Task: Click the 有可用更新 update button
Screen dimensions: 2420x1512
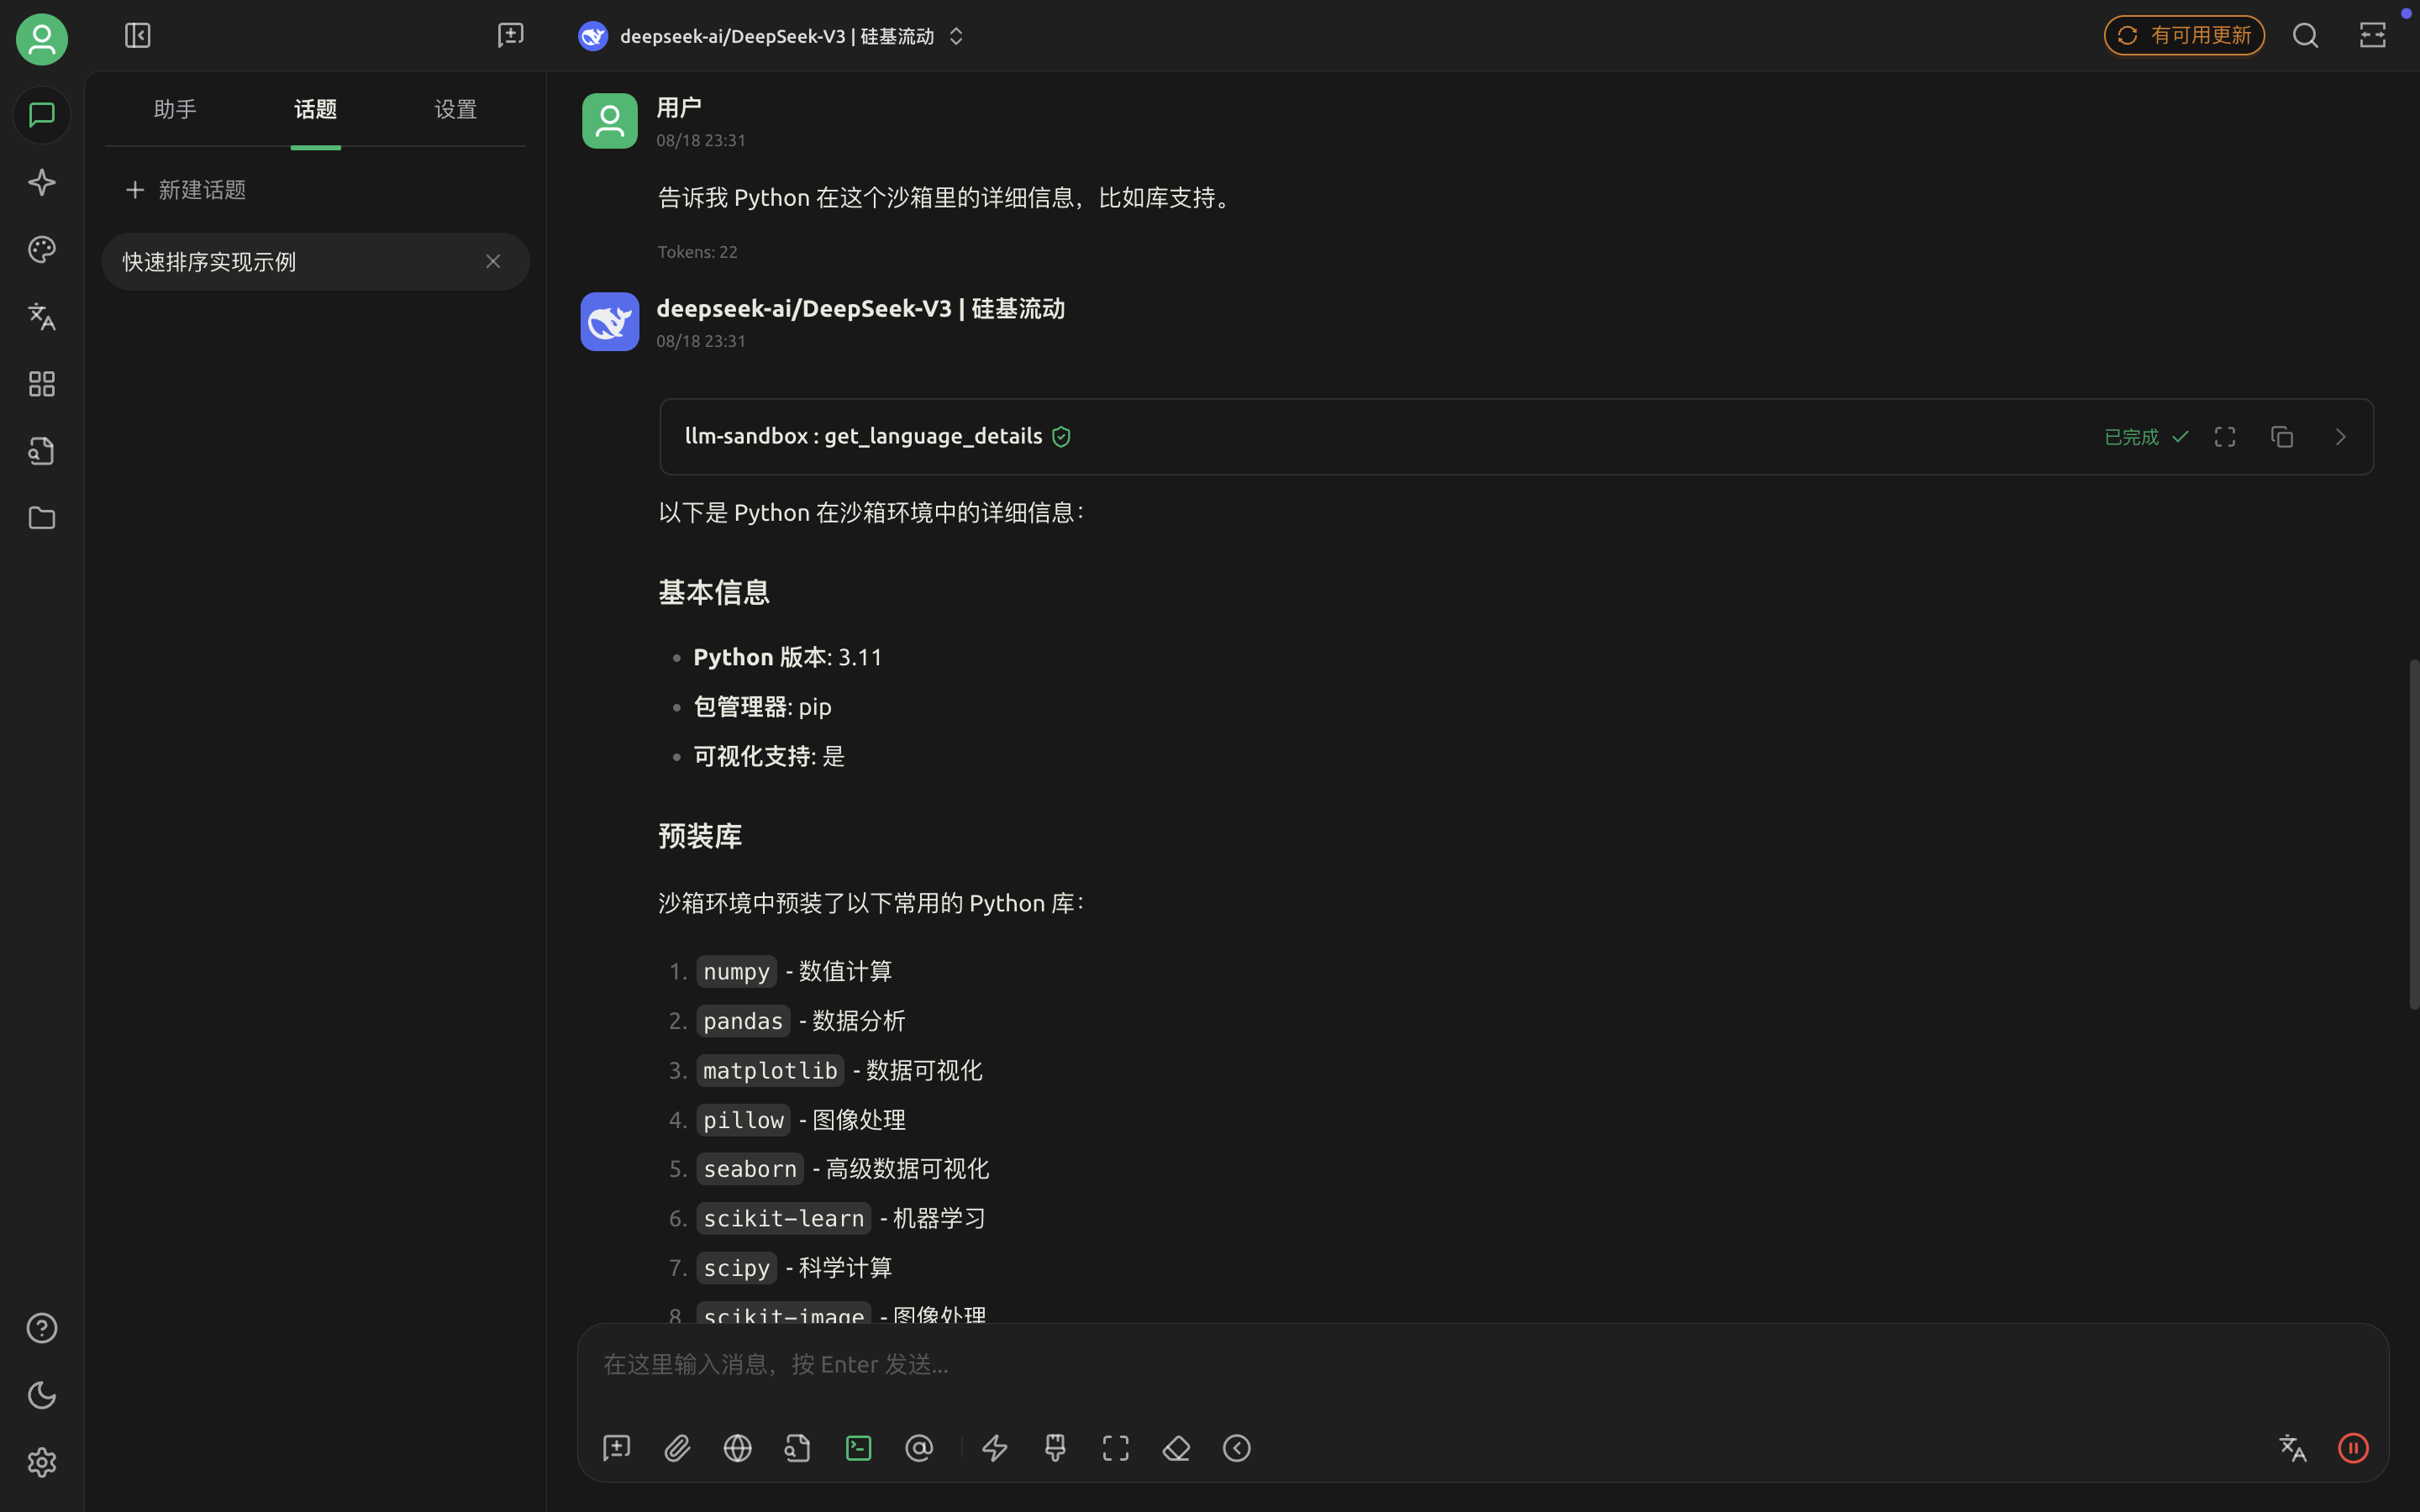Action: tap(2184, 36)
